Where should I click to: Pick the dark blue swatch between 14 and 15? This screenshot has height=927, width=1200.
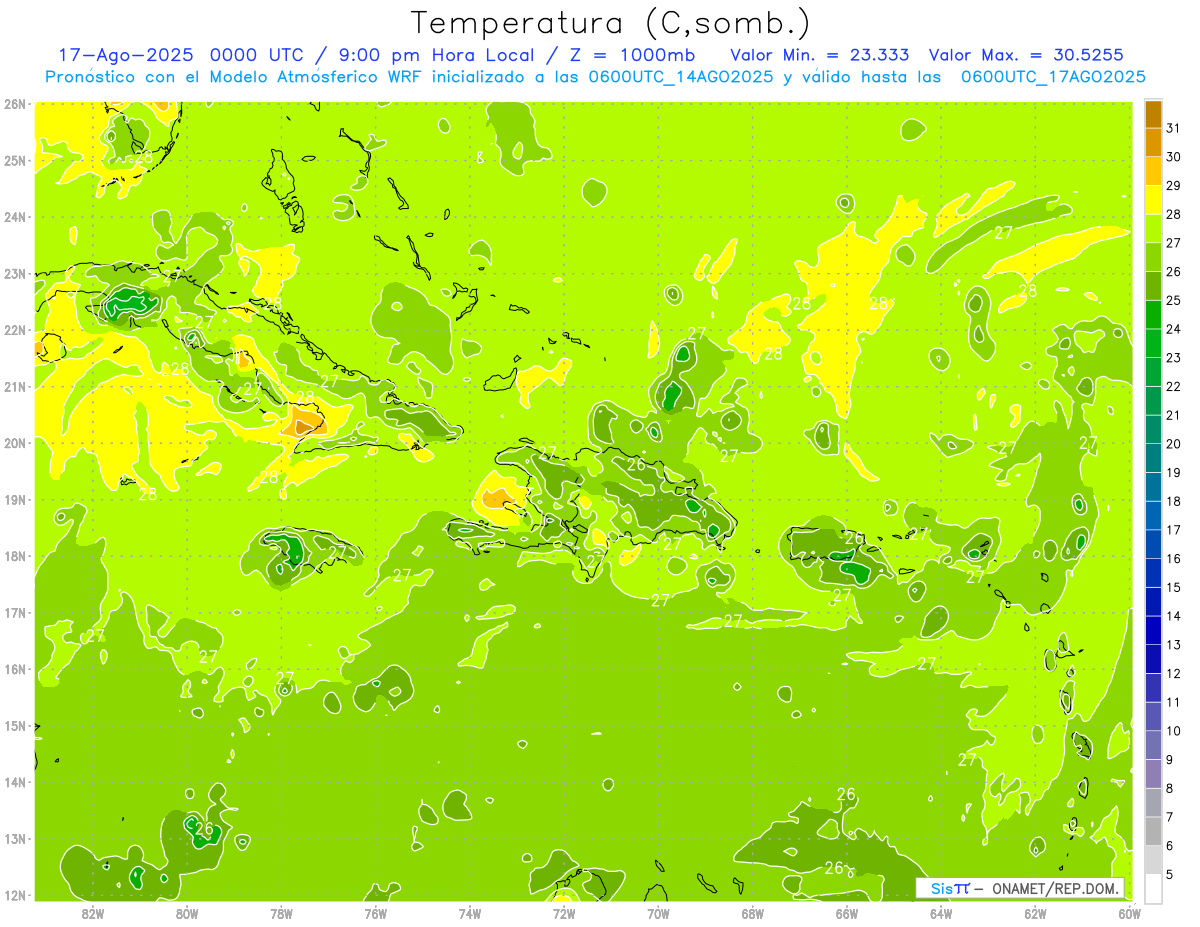[x=1153, y=602]
